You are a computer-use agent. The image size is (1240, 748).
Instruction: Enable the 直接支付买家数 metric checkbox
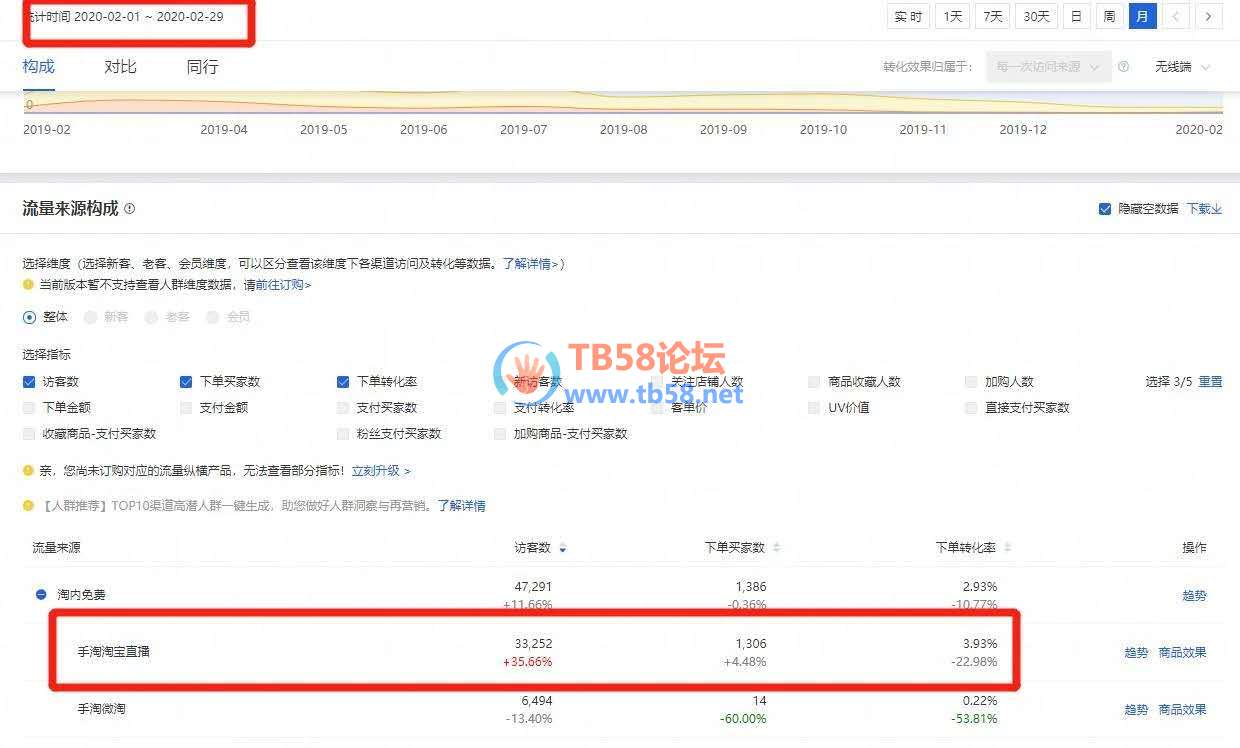(x=971, y=407)
